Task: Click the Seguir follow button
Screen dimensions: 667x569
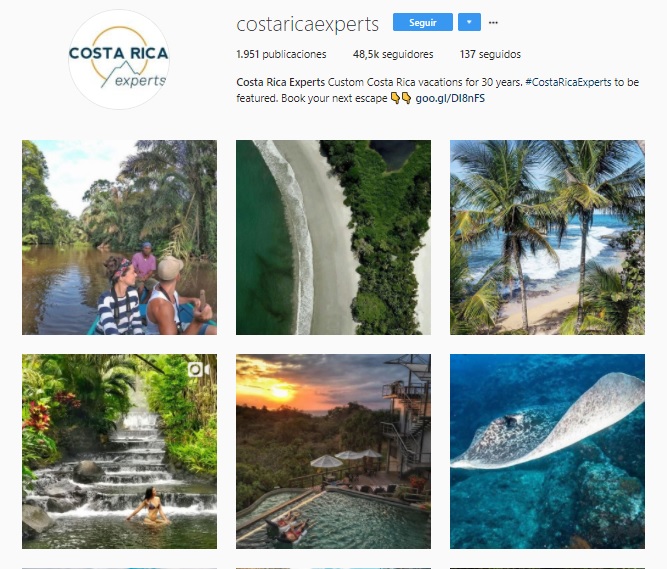Action: (422, 22)
